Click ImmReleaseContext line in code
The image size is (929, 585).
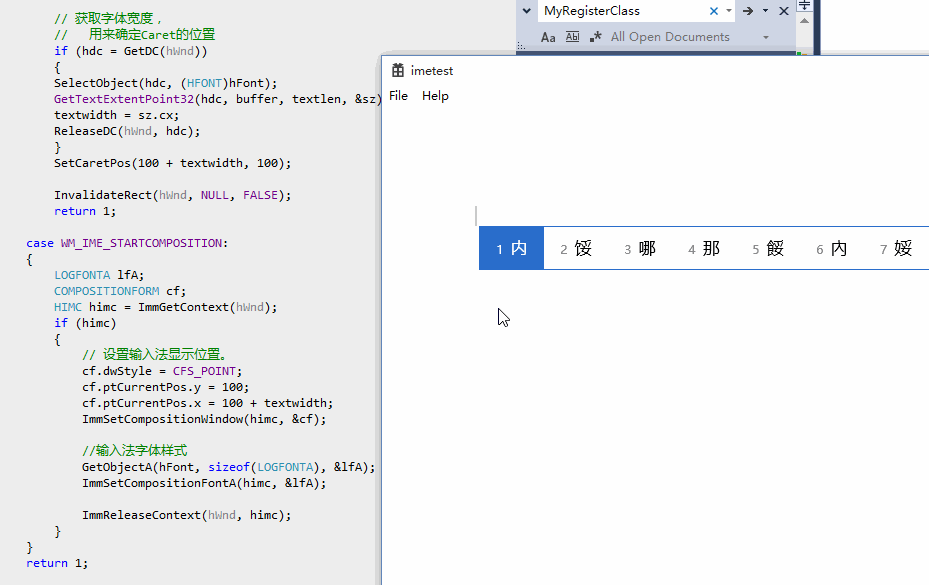(187, 515)
